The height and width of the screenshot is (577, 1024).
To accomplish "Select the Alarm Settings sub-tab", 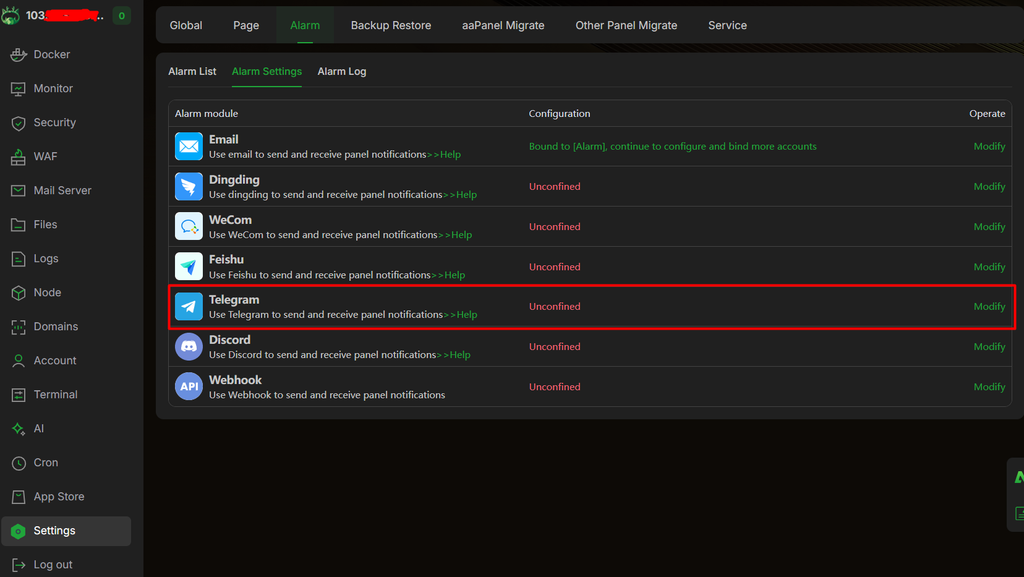I will pos(266,71).
